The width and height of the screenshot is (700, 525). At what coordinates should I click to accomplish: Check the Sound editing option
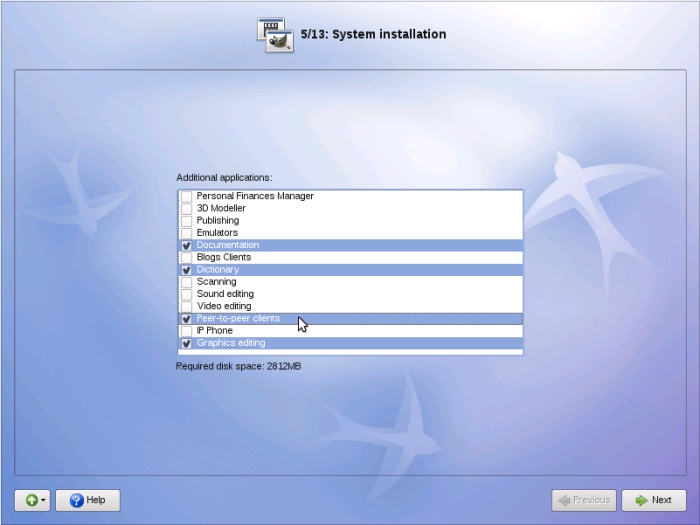[187, 294]
